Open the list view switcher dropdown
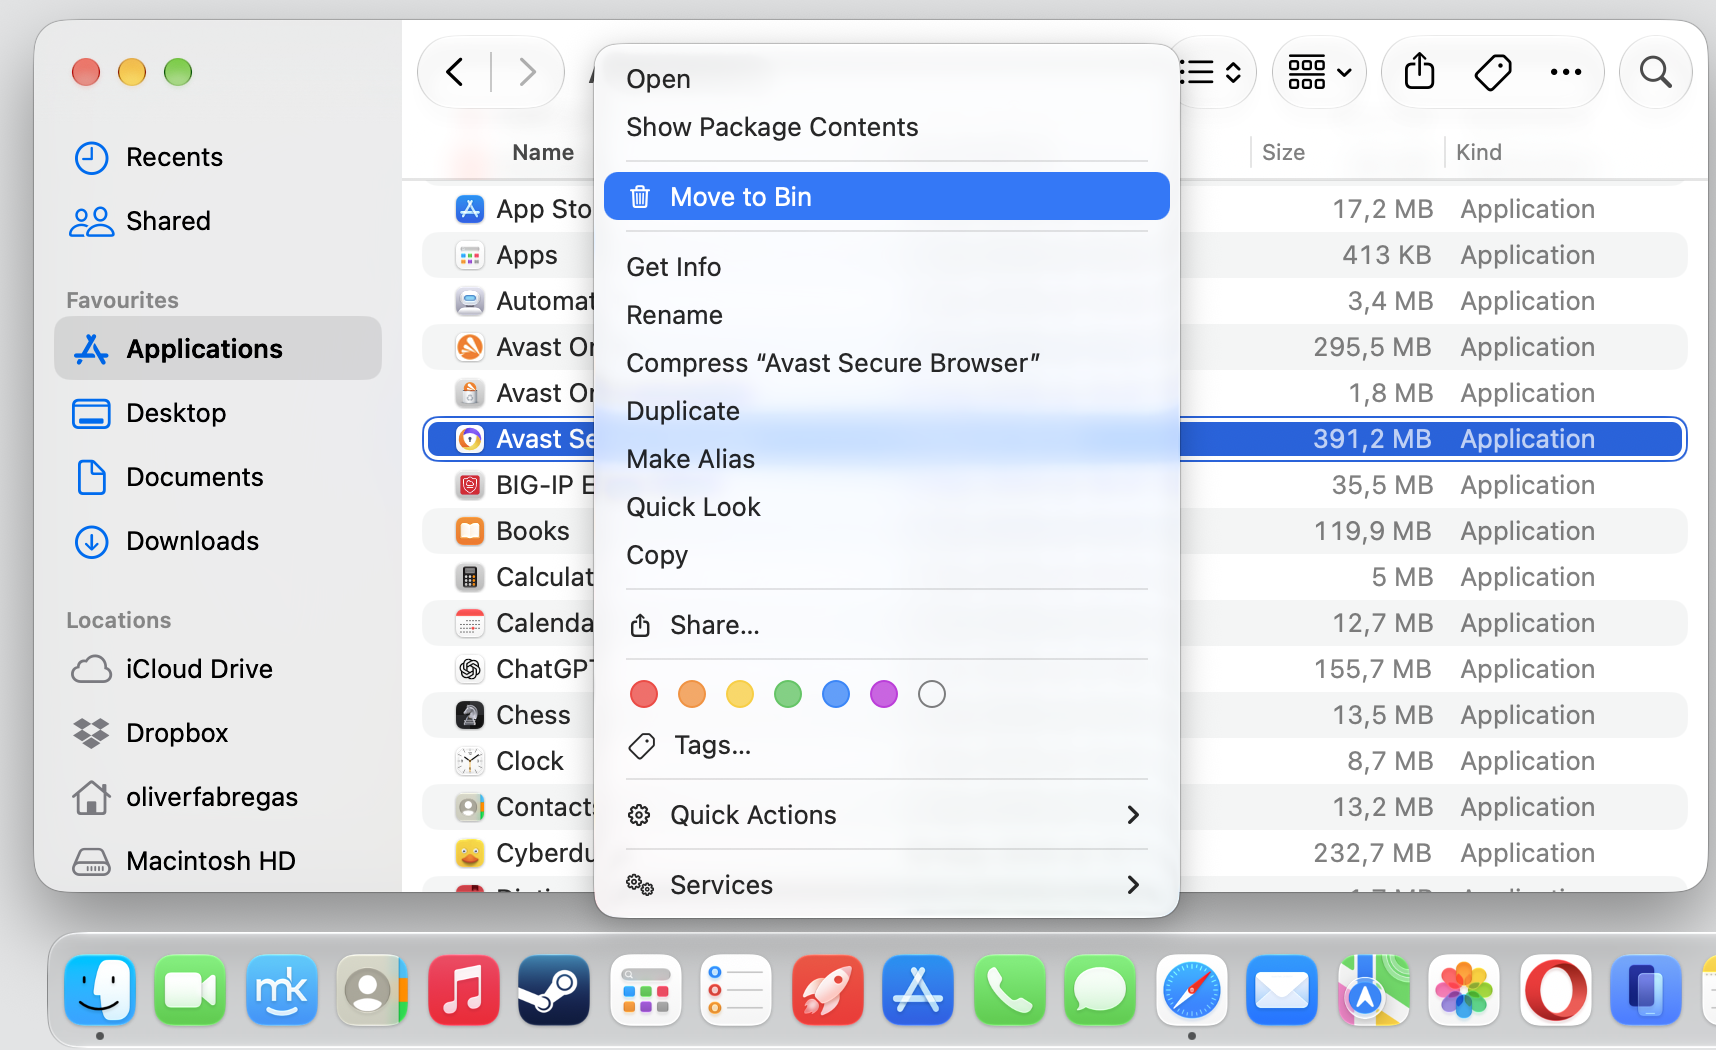 (1210, 72)
